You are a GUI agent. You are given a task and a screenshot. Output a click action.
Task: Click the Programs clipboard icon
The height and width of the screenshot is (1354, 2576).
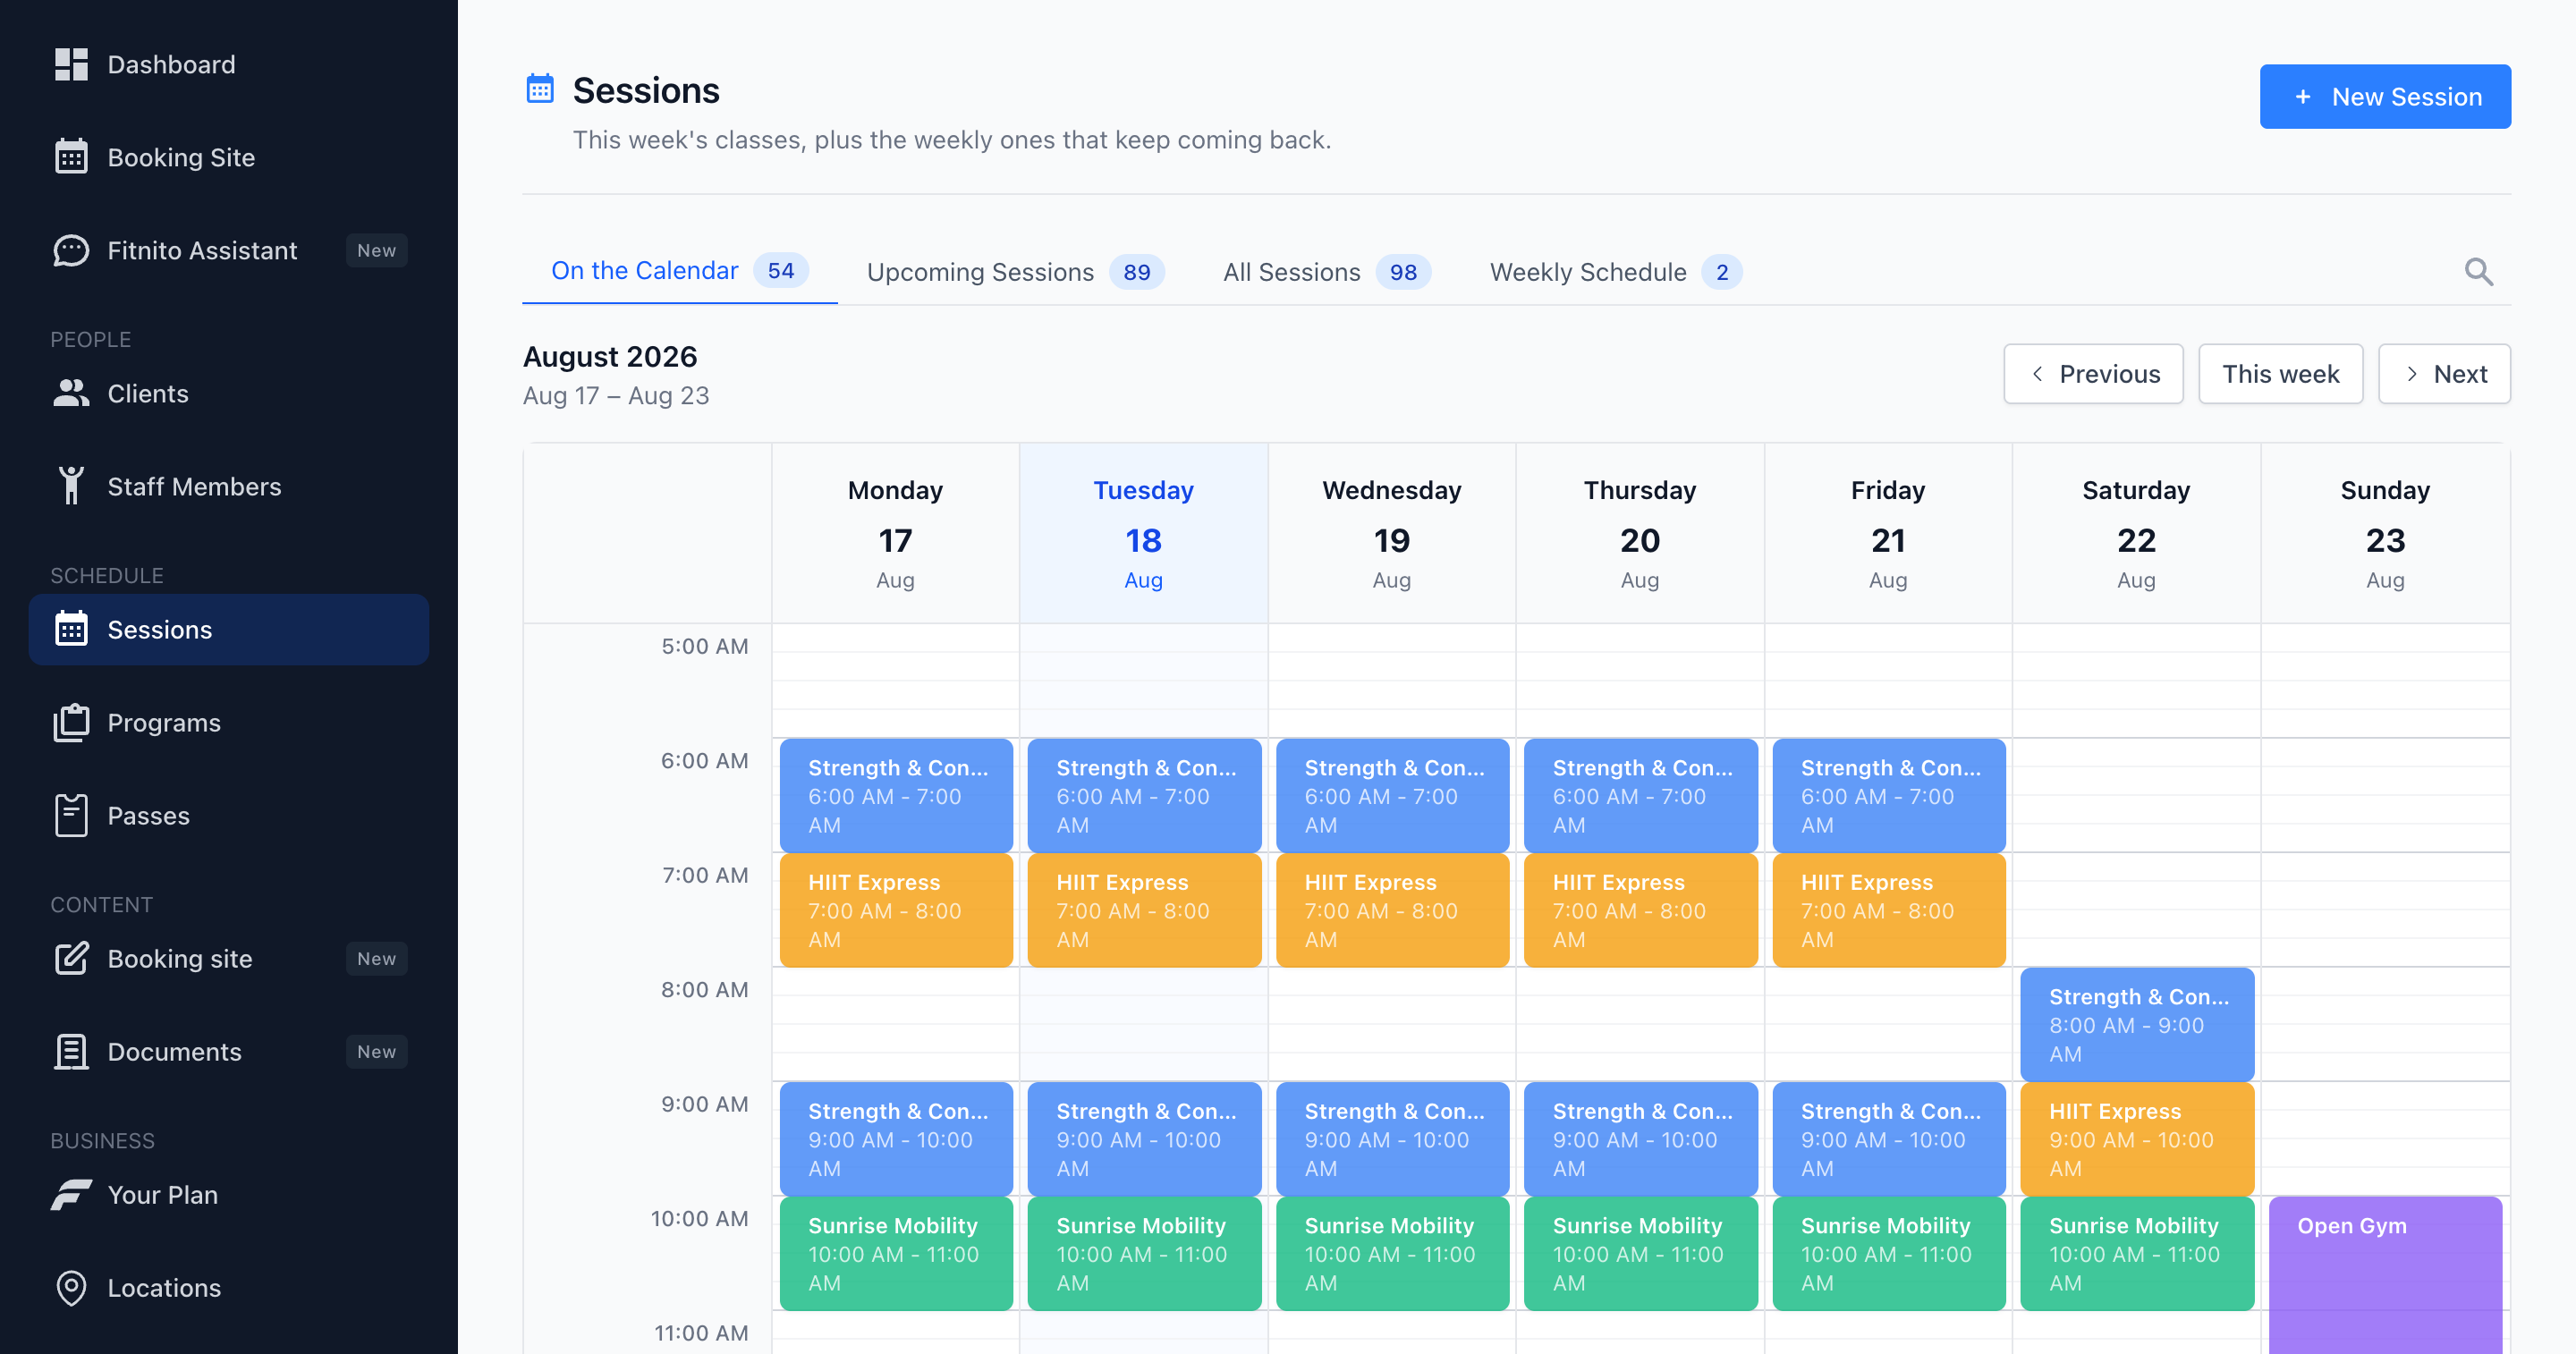click(71, 722)
